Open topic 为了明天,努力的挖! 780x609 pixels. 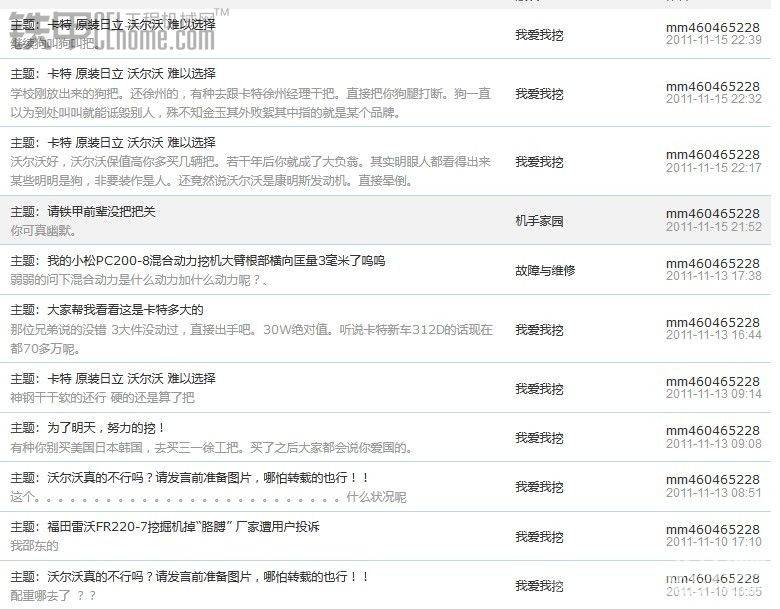(x=106, y=428)
